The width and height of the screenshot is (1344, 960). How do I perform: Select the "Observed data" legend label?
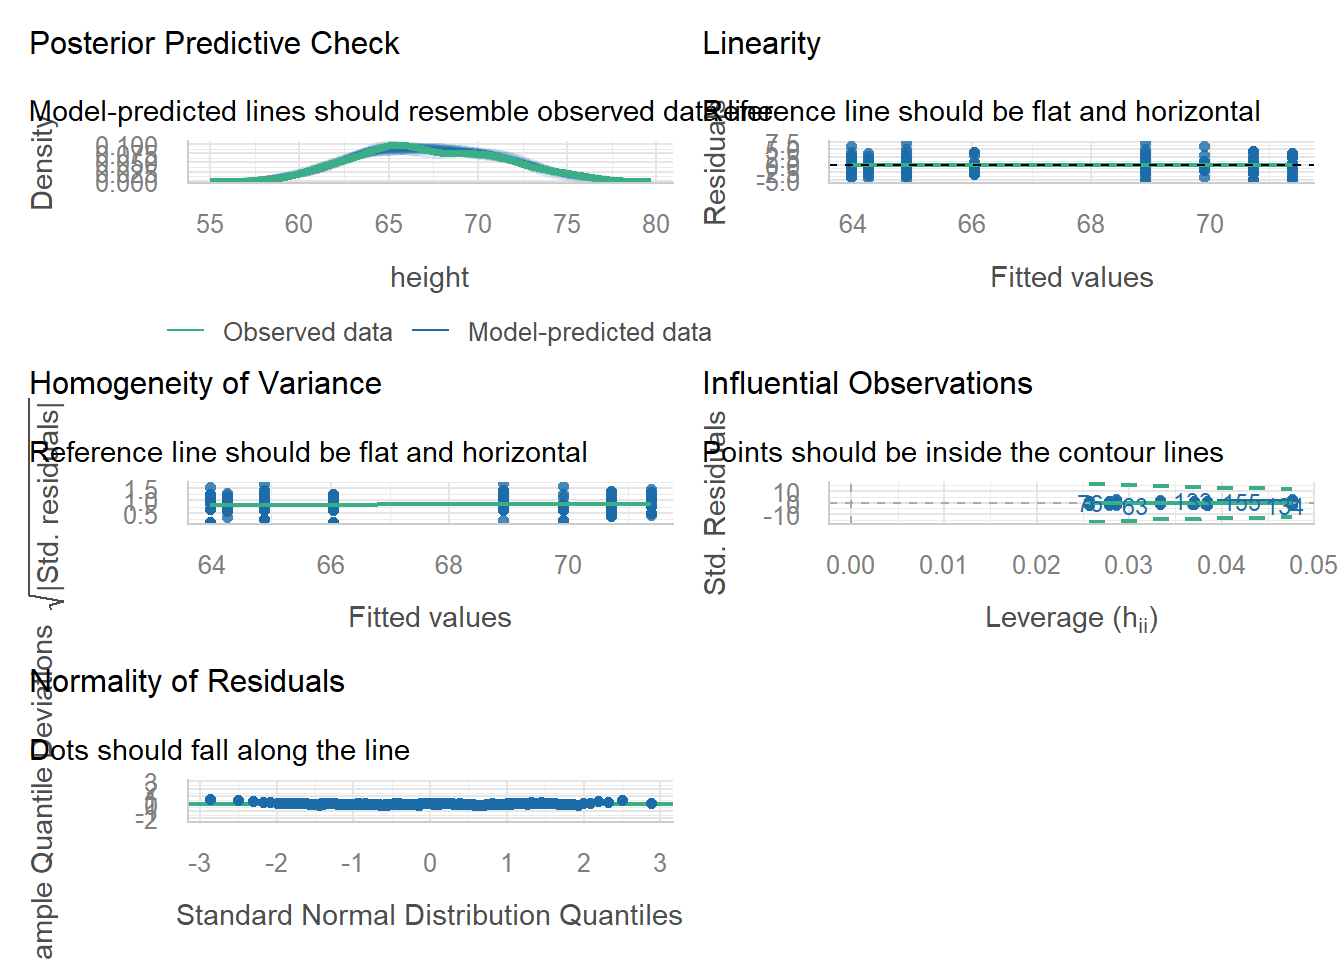point(307,332)
